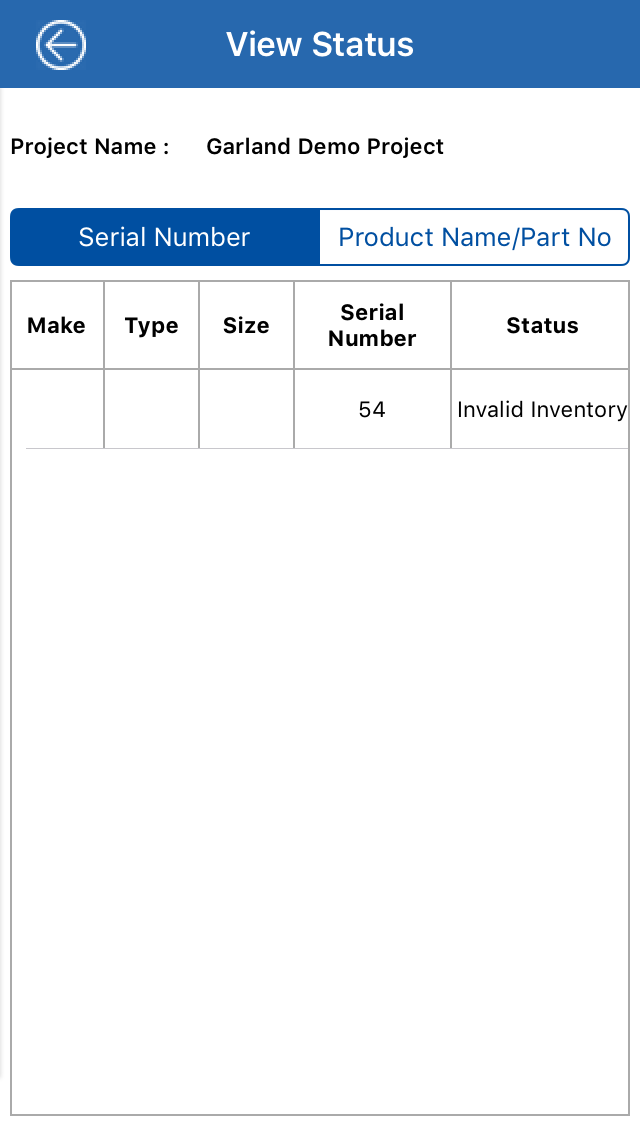Screen dimensions: 640x1136
Task: Click the Type column header
Action: pos(151,325)
